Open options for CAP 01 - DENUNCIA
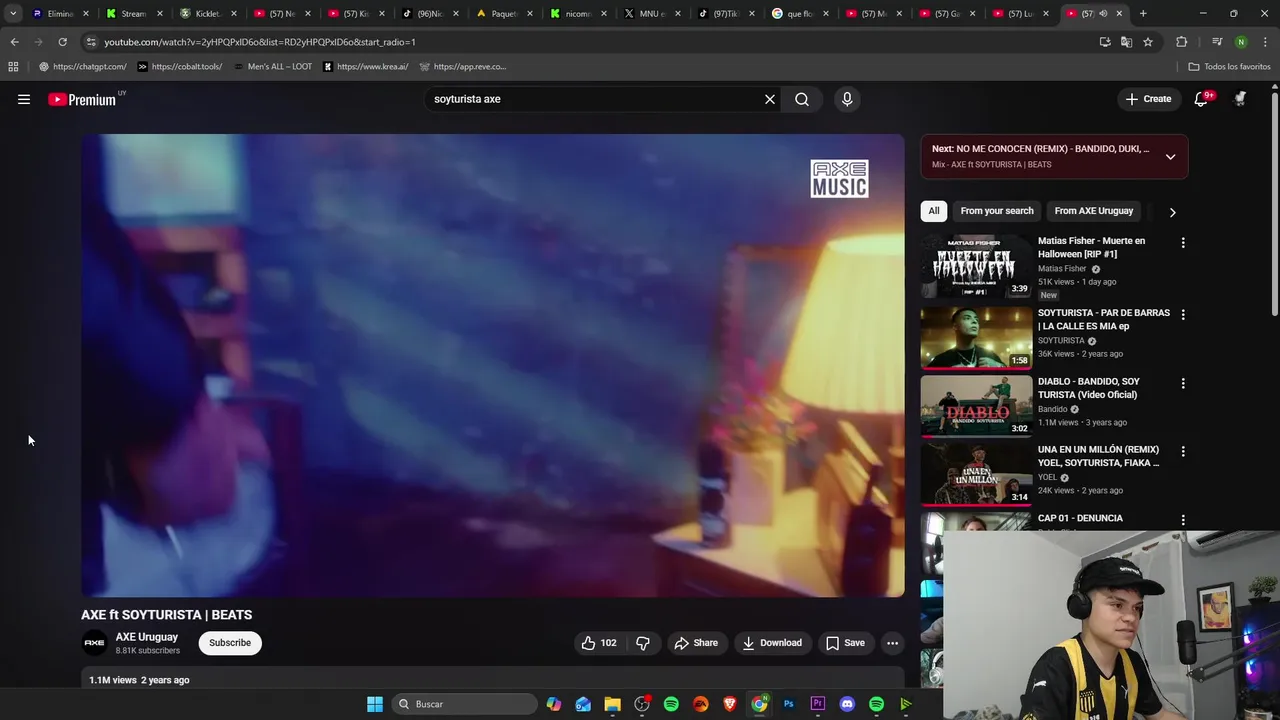 point(1183,520)
